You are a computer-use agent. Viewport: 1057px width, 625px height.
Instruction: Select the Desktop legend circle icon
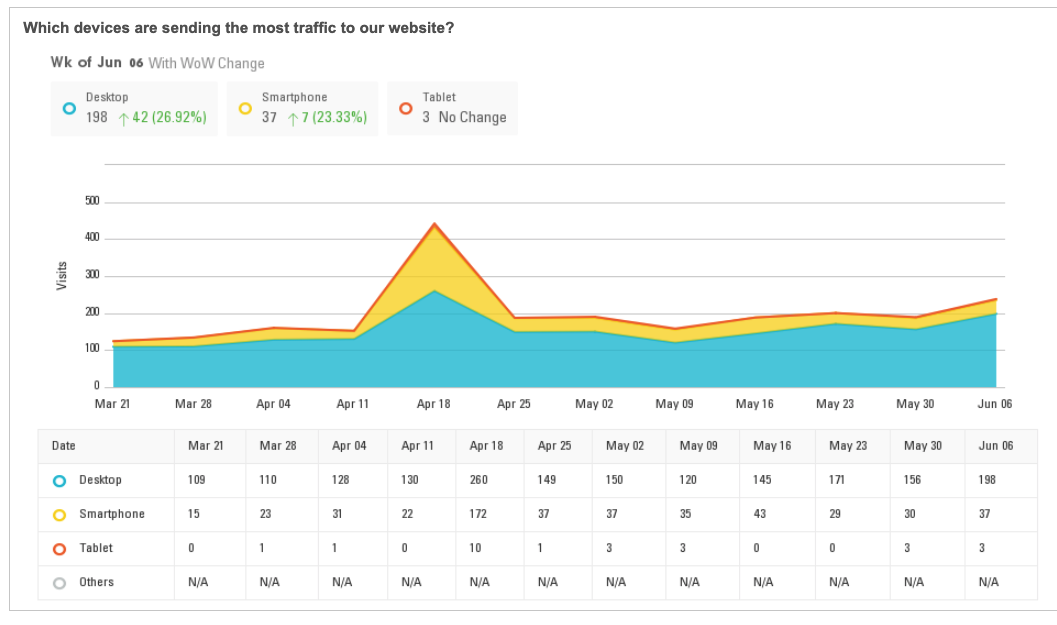(68, 107)
